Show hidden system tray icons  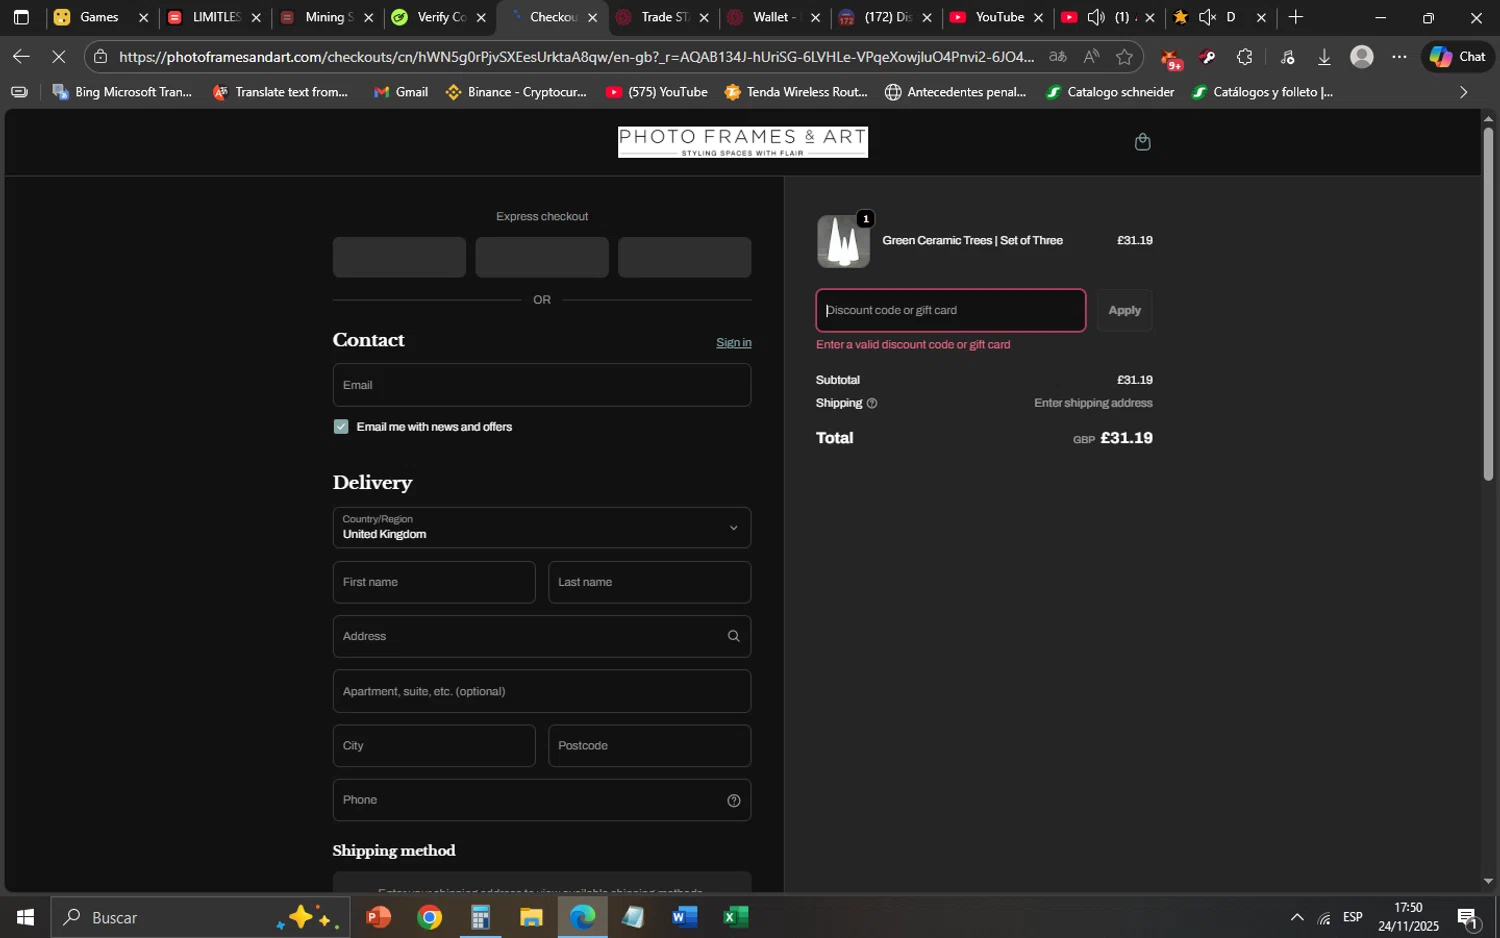[x=1297, y=917]
